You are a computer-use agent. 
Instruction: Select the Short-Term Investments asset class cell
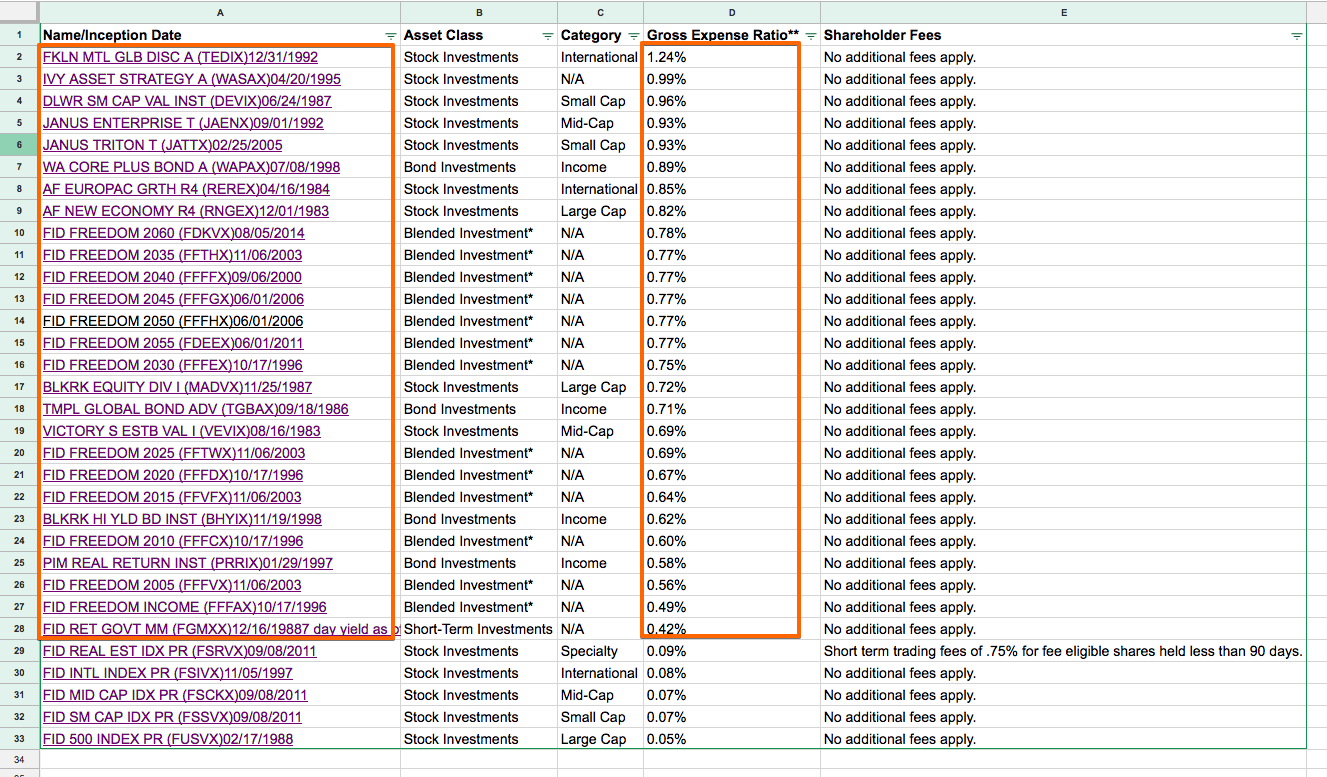(479, 629)
